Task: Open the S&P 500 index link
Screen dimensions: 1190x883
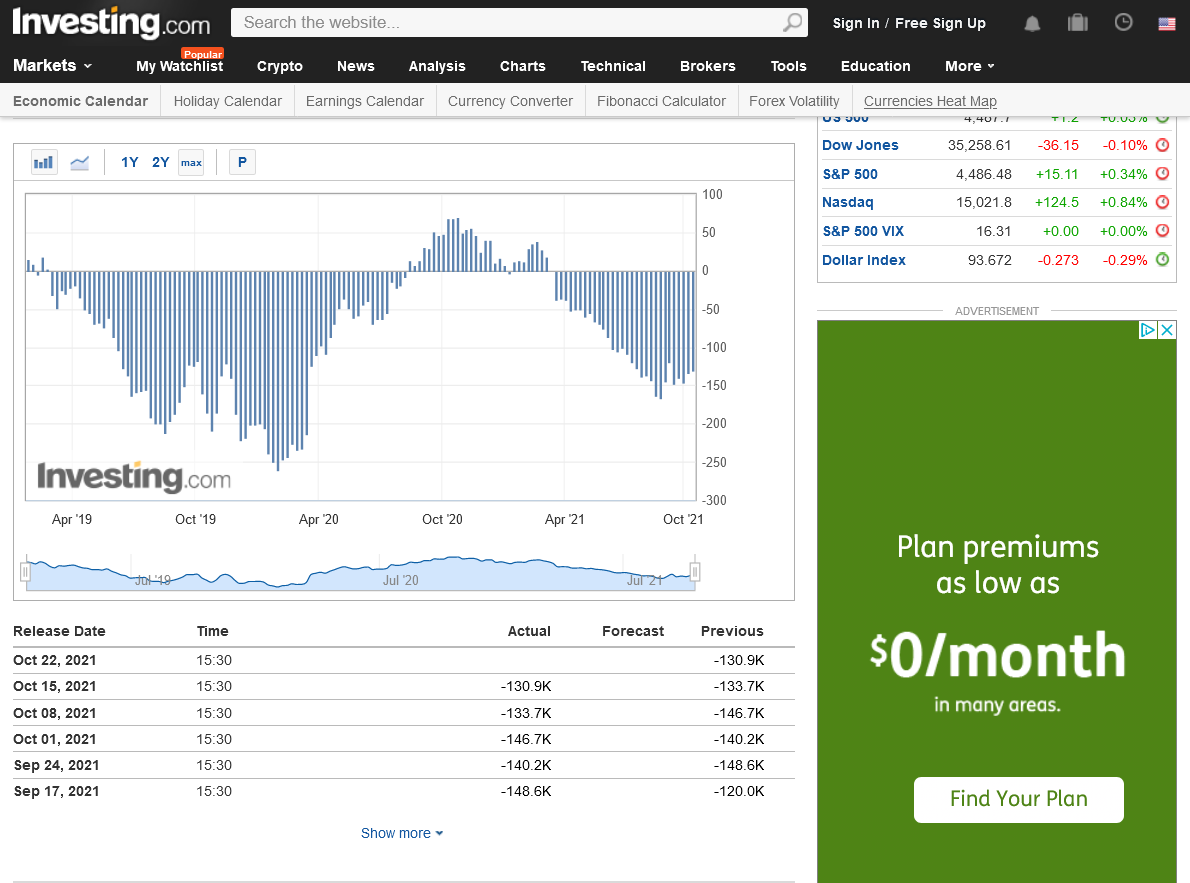Action: 850,174
